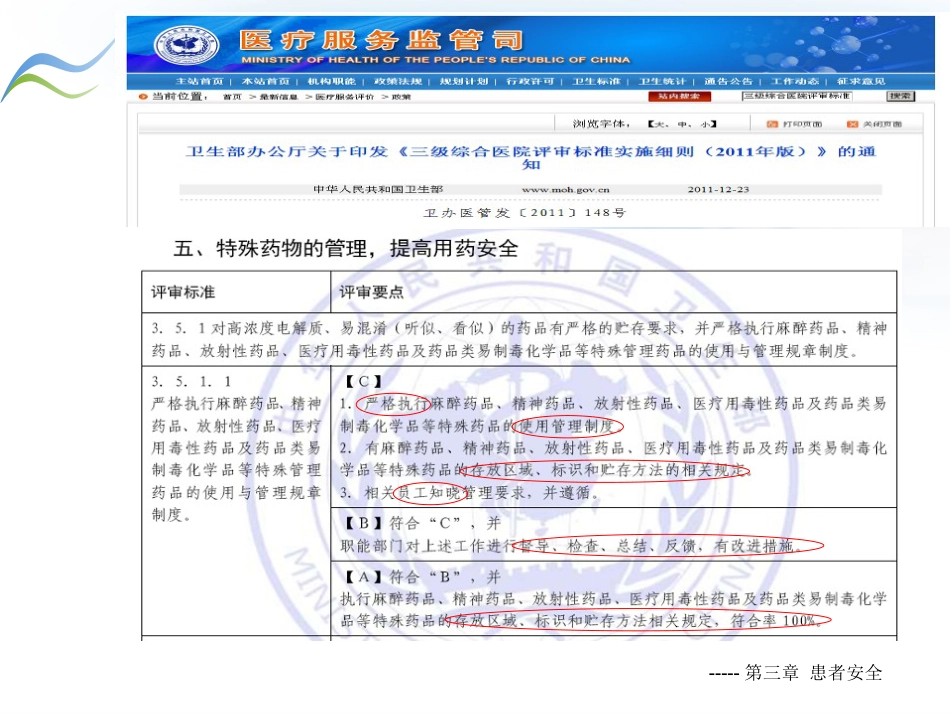Click the banner subtitle MINISTRY OF HEALTH
The height and width of the screenshot is (713, 950).
(436, 60)
